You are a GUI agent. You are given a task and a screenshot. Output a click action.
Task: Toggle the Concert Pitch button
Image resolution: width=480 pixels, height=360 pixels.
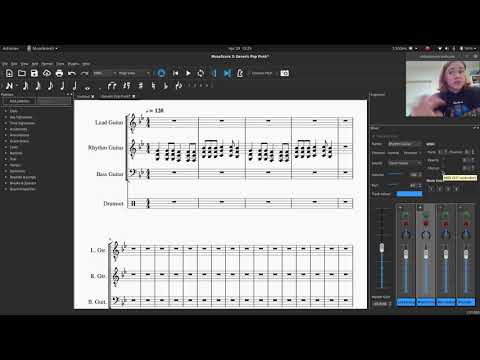click(262, 73)
